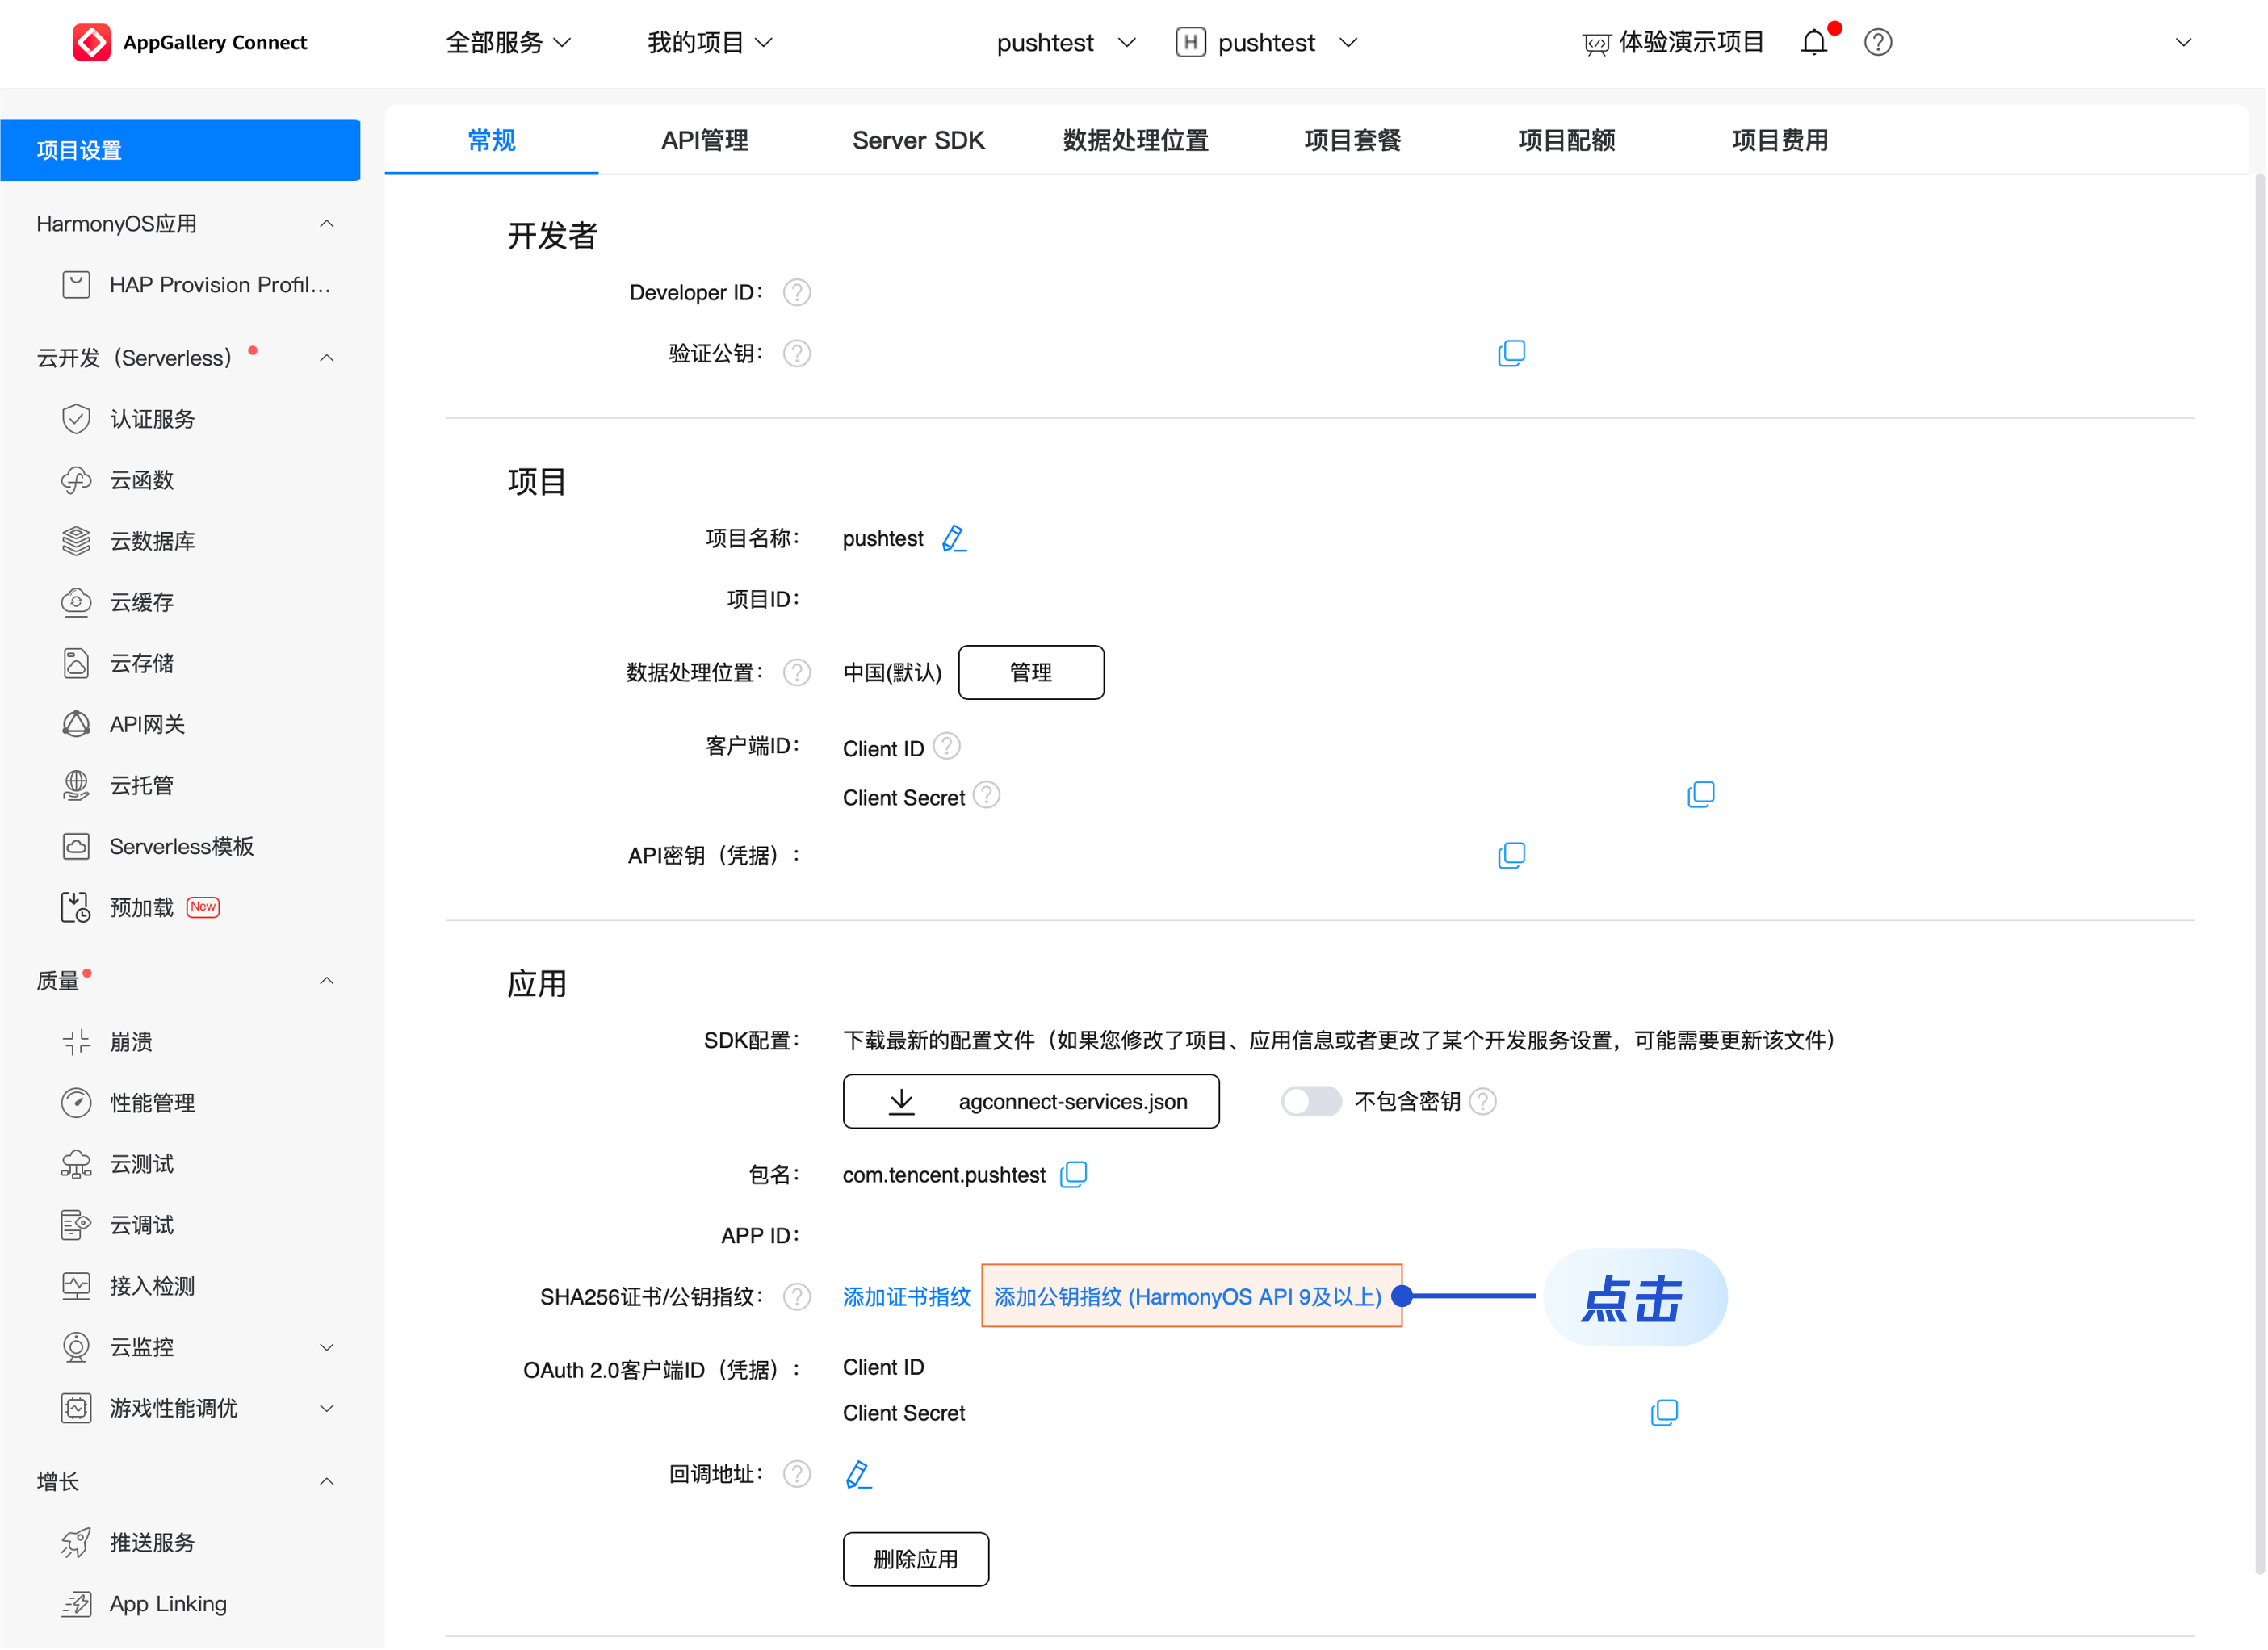Open the account dropdown arrow at top right
2268x1650 pixels.
(2186, 42)
